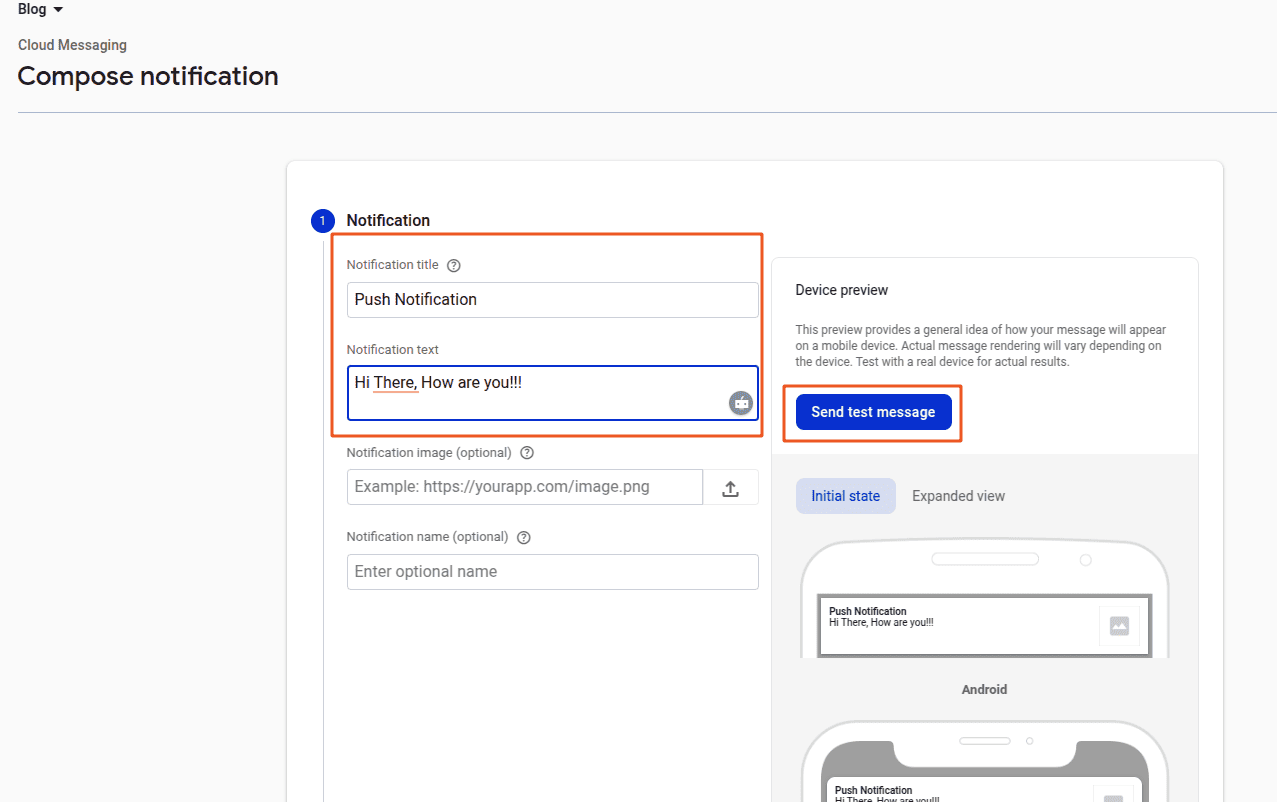Show help for Notification image

pyautogui.click(x=527, y=453)
